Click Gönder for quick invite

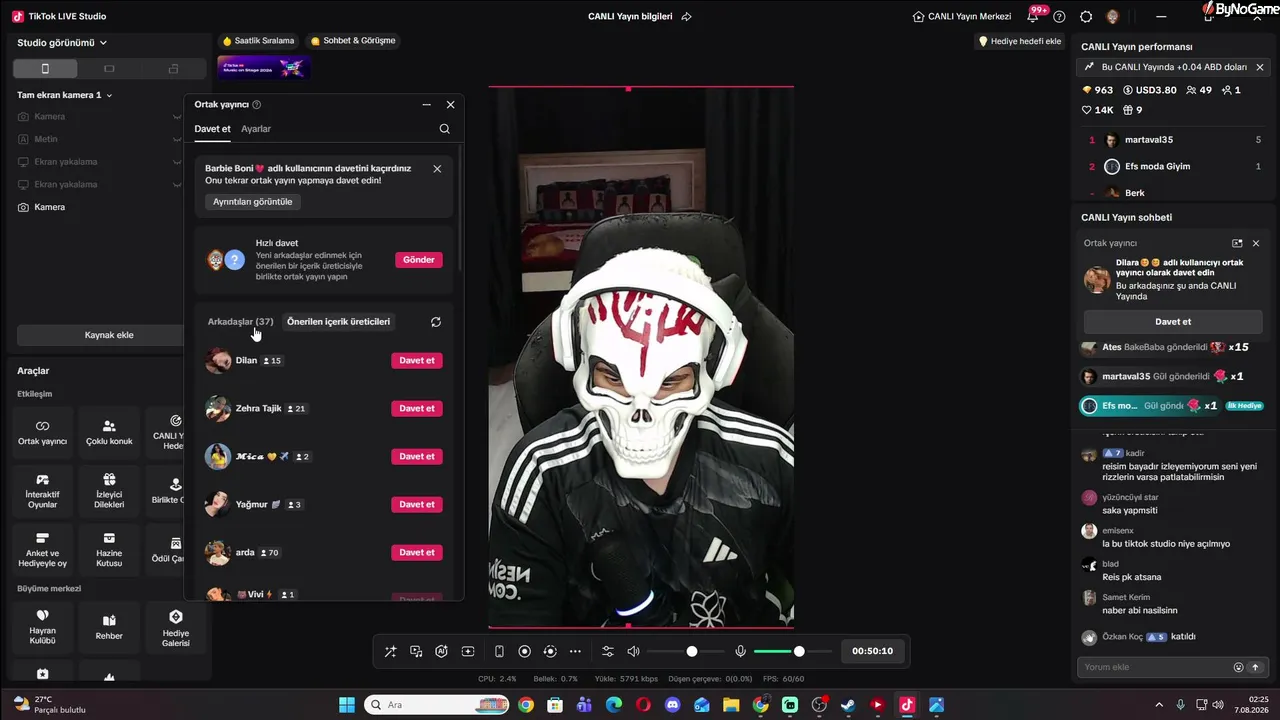point(419,260)
